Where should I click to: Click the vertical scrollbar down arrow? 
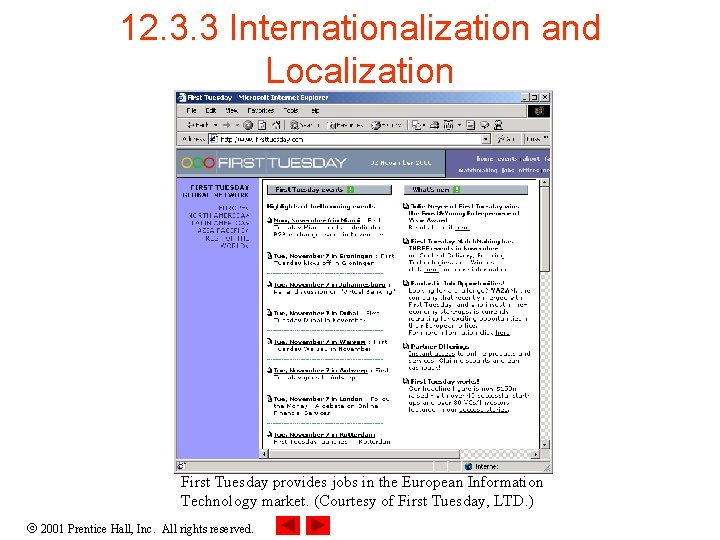tap(545, 444)
